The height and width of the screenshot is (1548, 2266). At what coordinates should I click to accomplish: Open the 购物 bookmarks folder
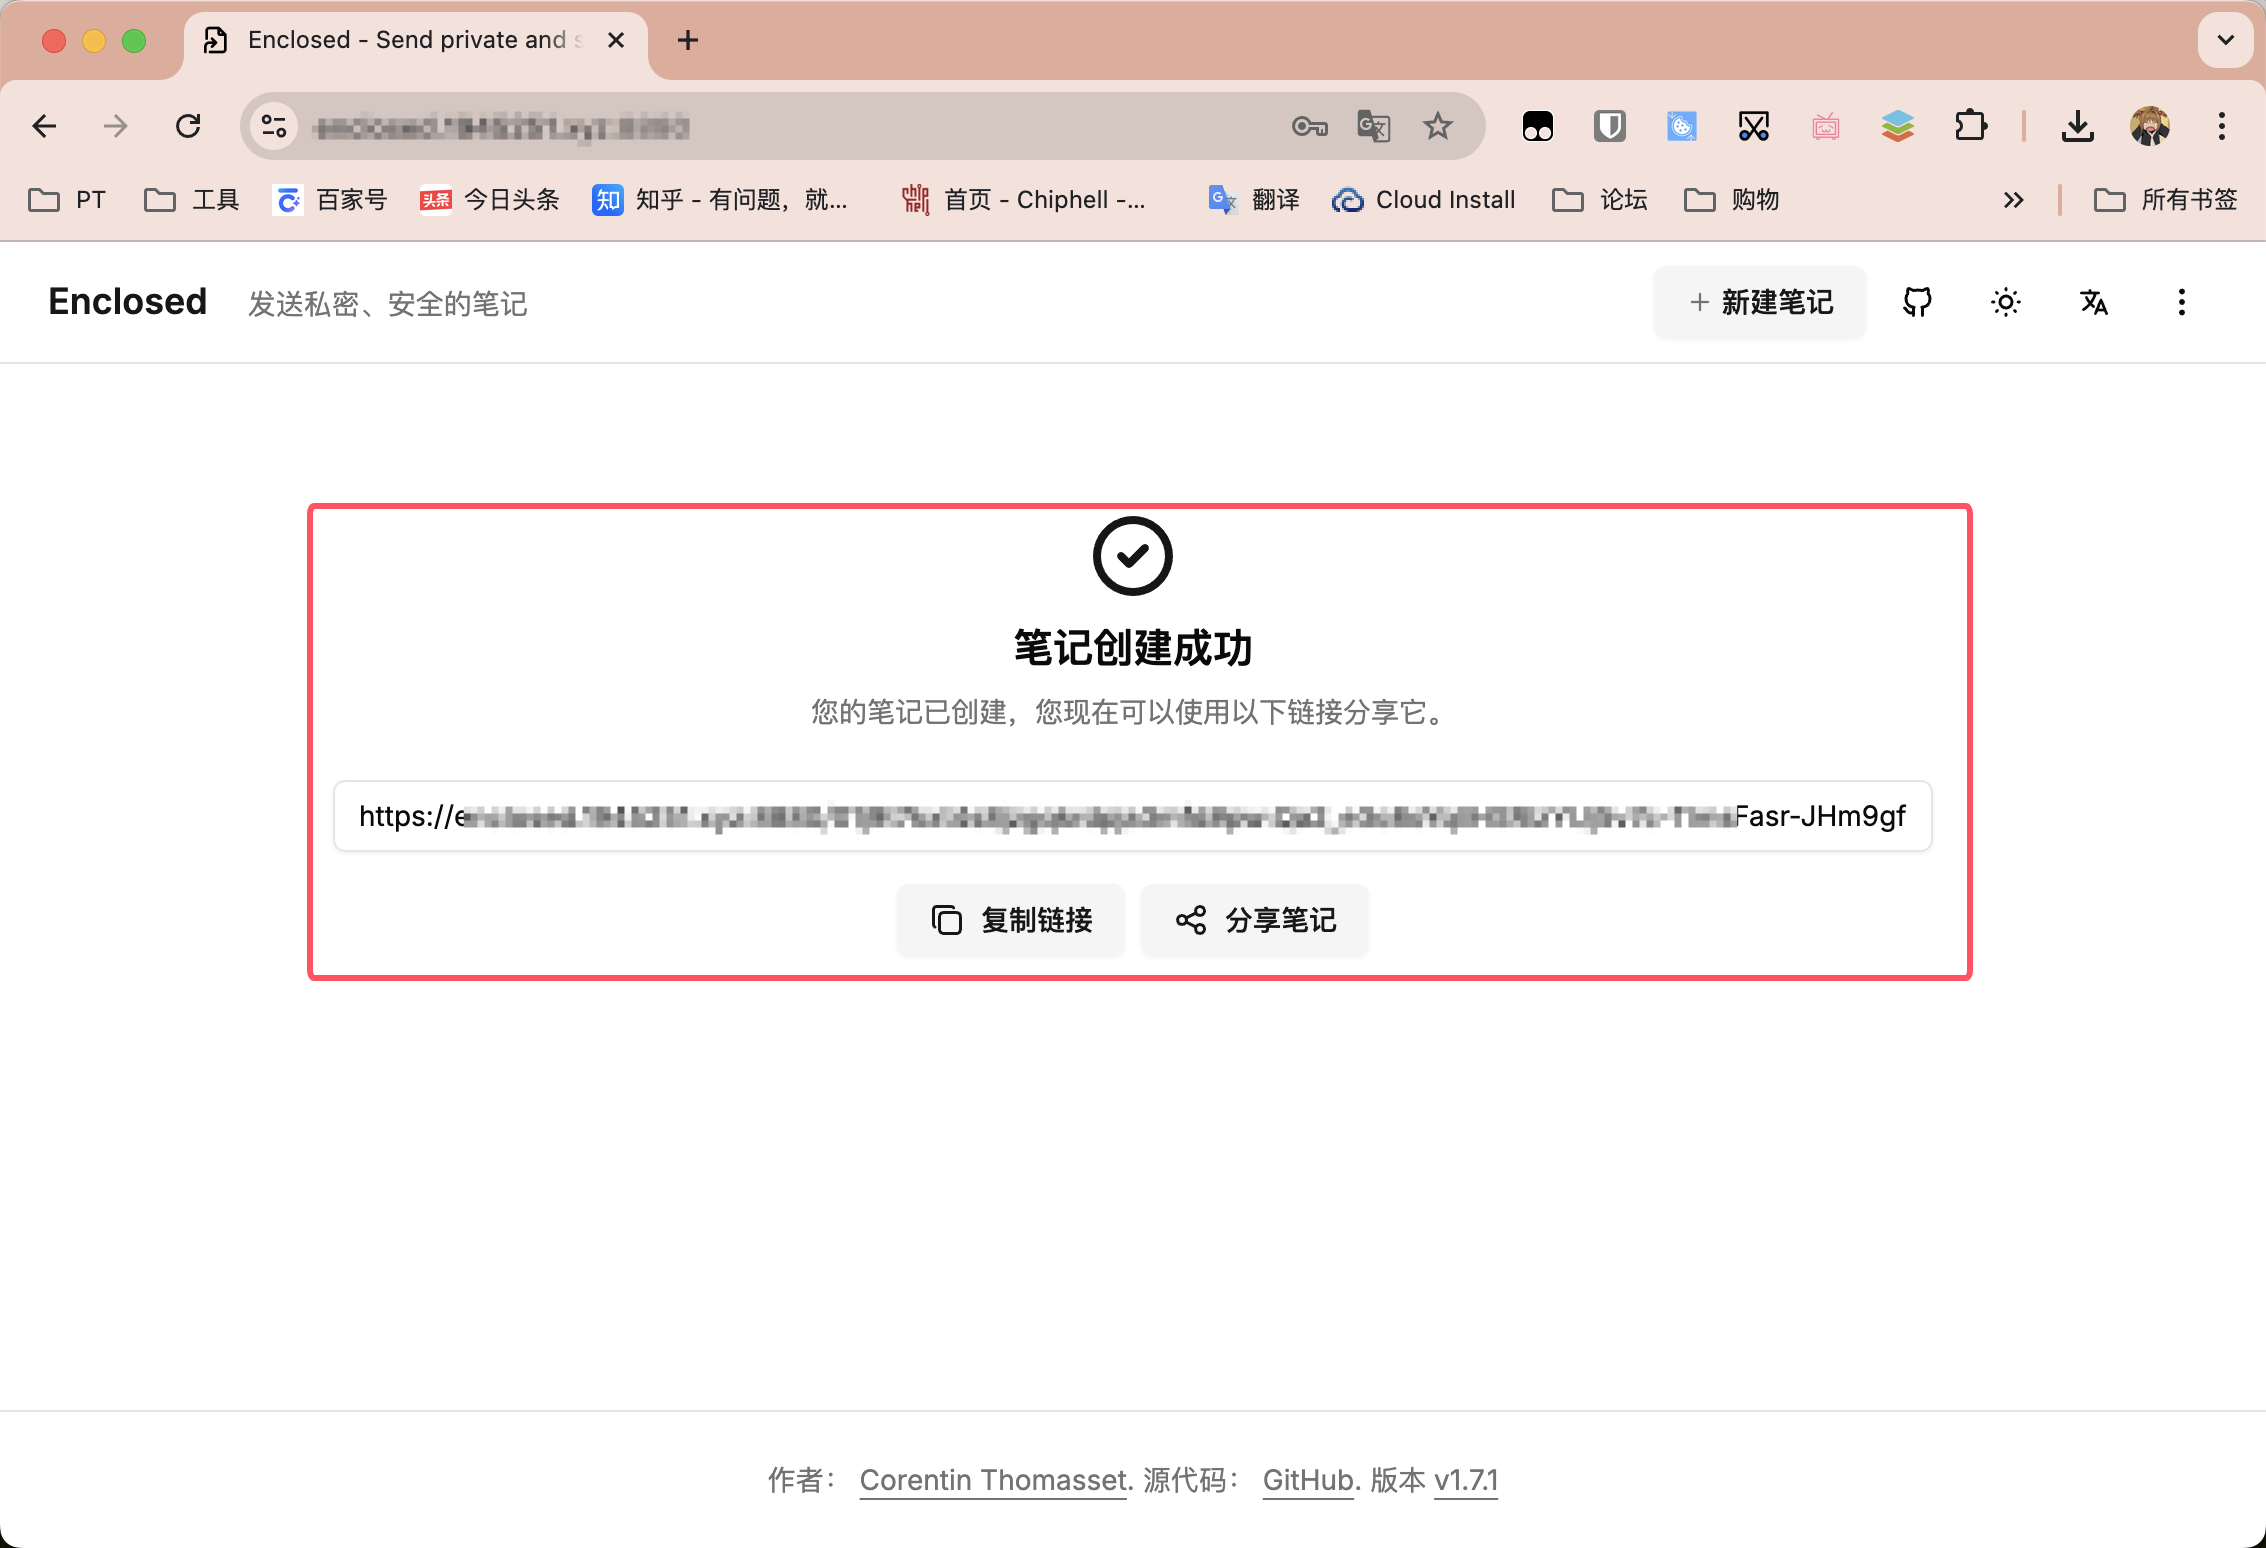1732,200
